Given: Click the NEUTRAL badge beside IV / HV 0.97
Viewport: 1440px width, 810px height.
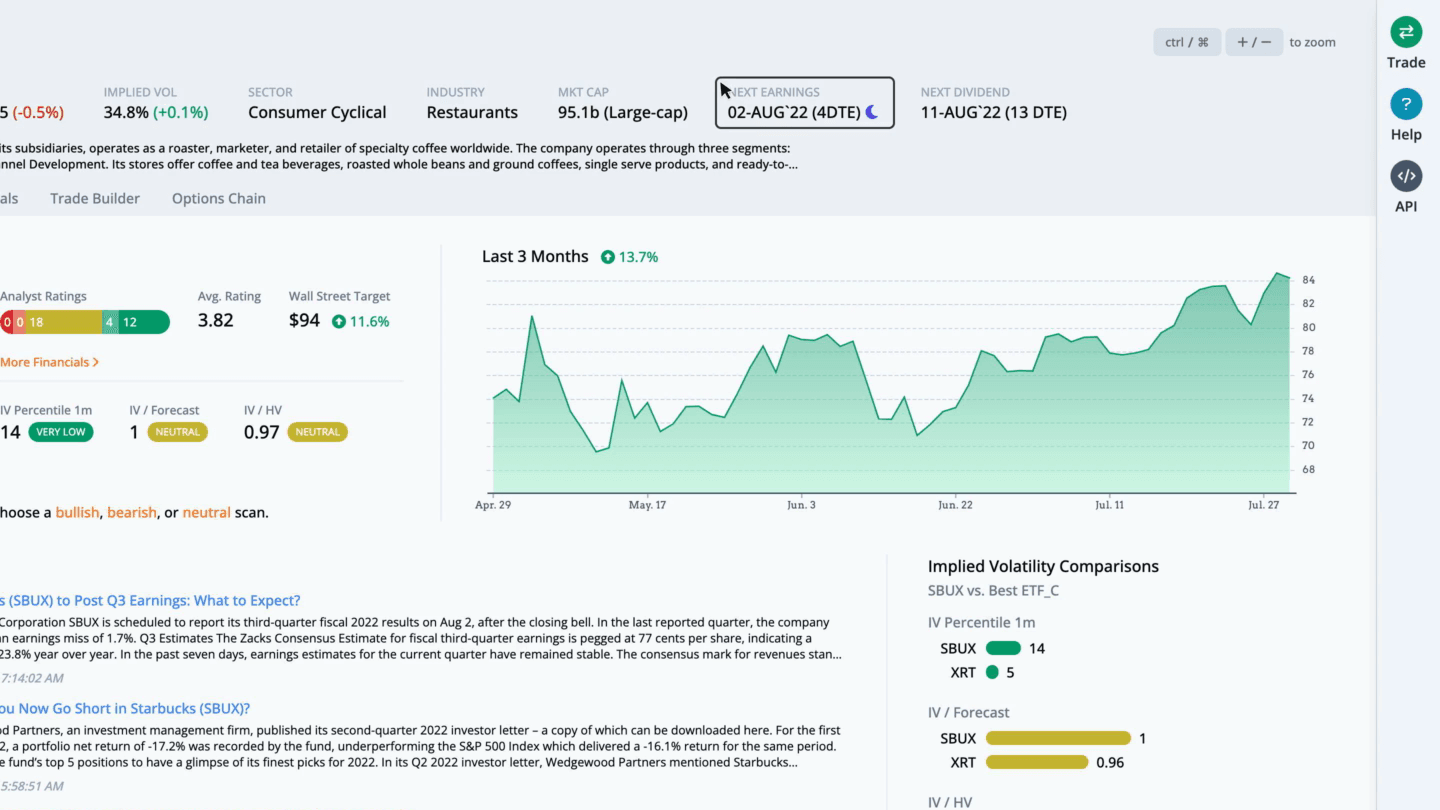Looking at the screenshot, I should [x=317, y=432].
